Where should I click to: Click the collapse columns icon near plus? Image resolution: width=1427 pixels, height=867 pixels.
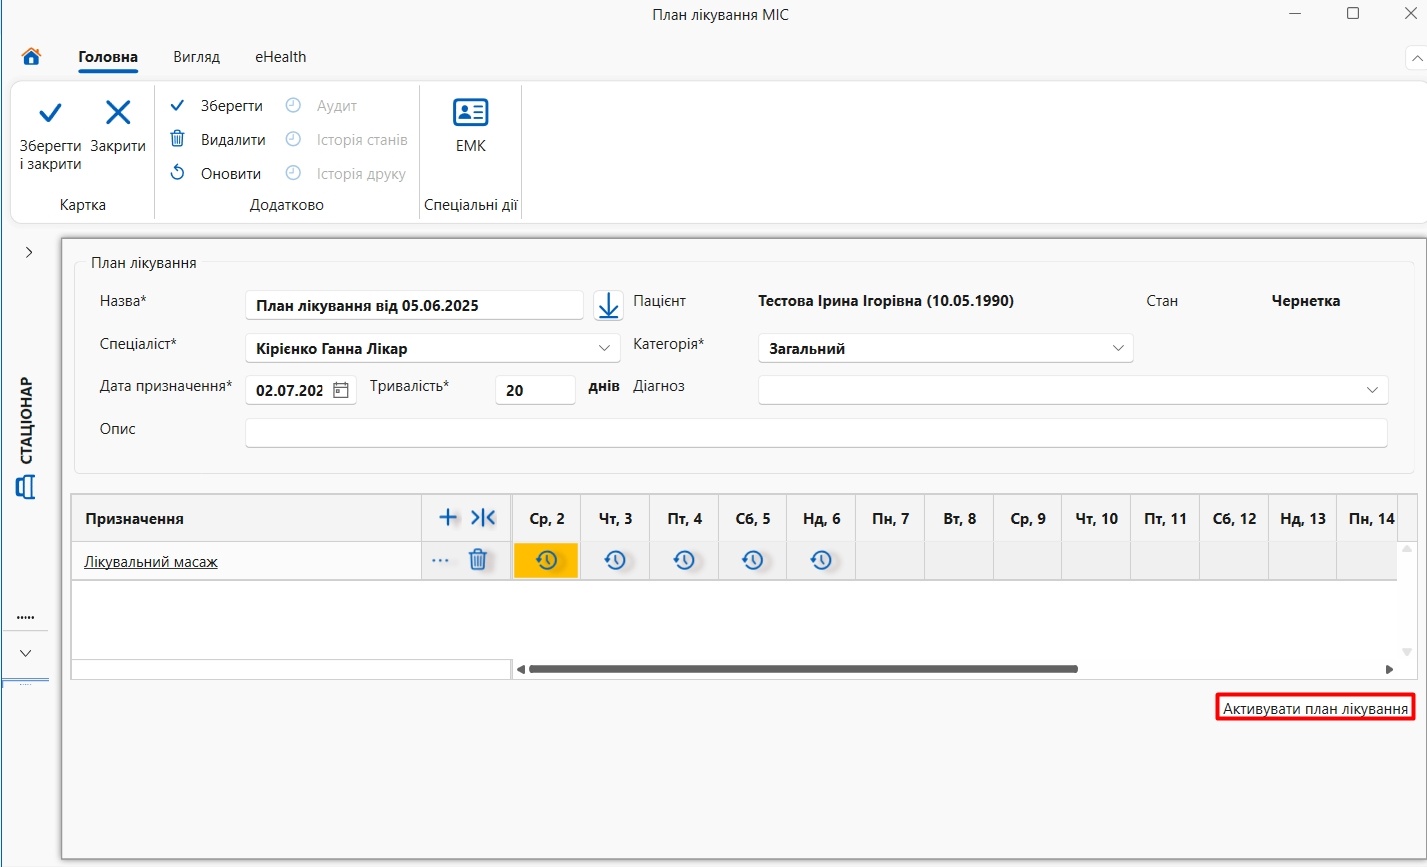coord(483,517)
